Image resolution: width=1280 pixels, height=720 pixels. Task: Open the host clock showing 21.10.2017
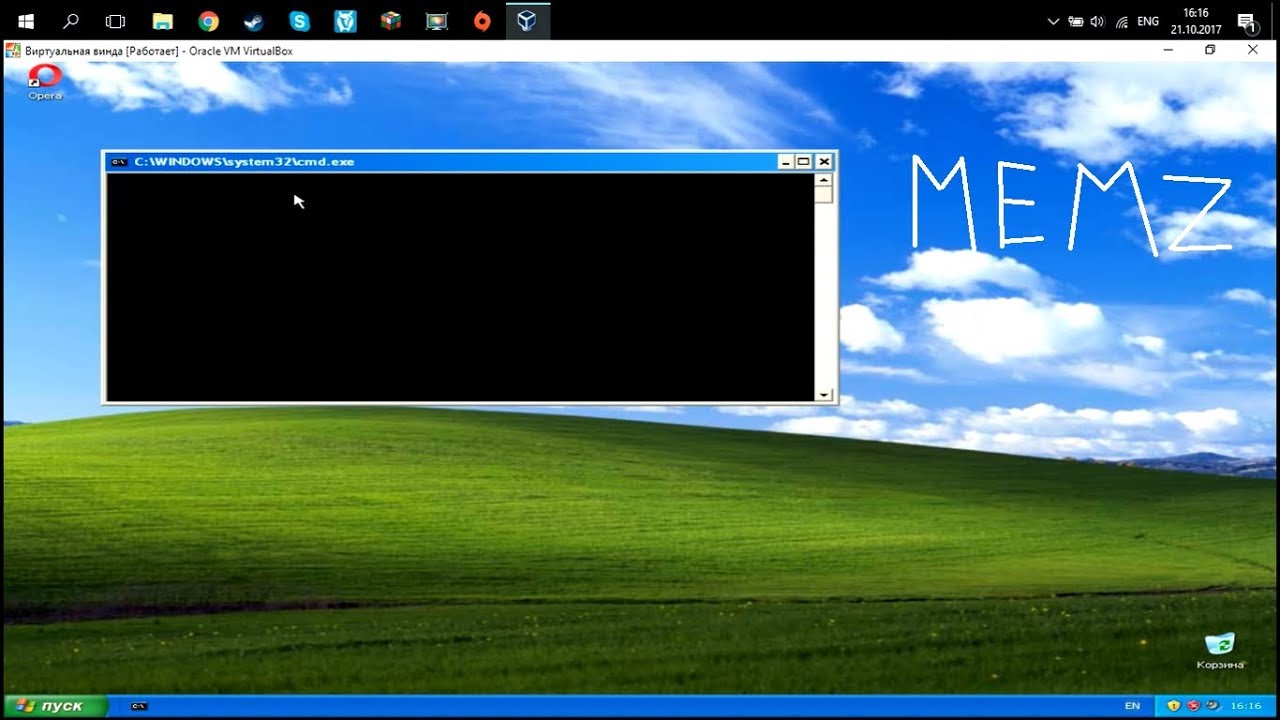click(1195, 21)
